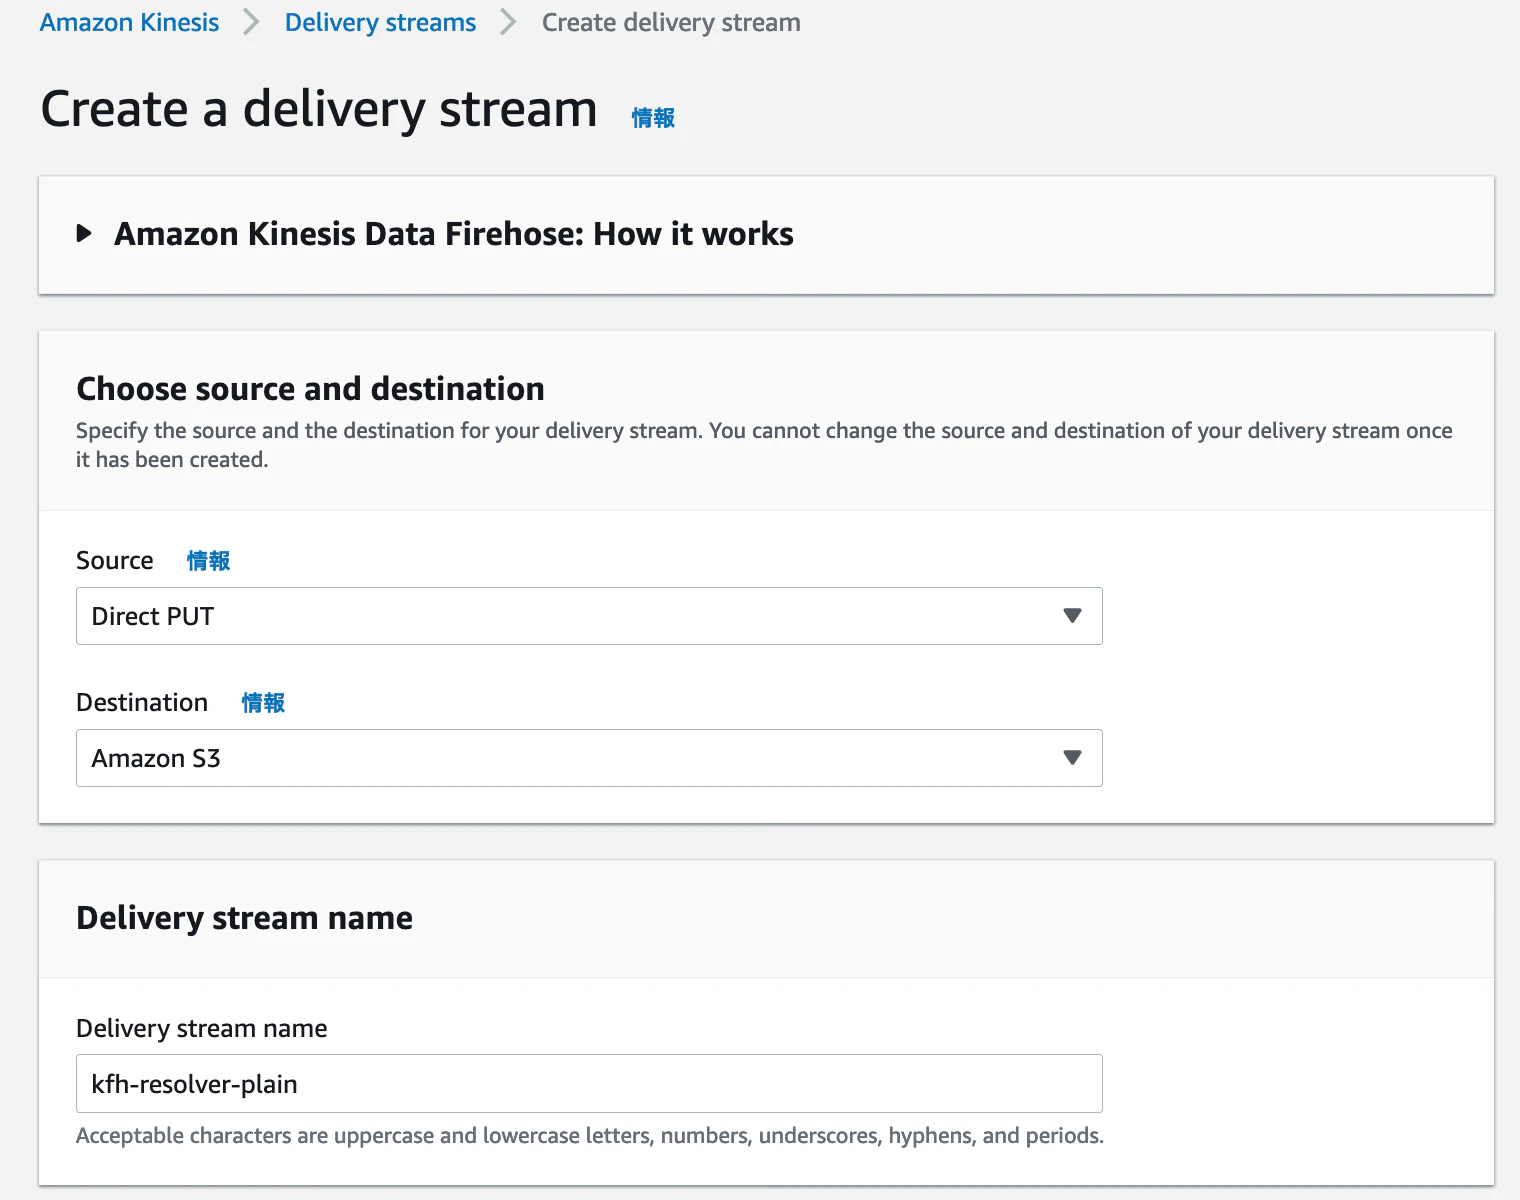Screen dimensions: 1520x1200
Task: Click the Delivery stream name input field
Action: point(589,1083)
